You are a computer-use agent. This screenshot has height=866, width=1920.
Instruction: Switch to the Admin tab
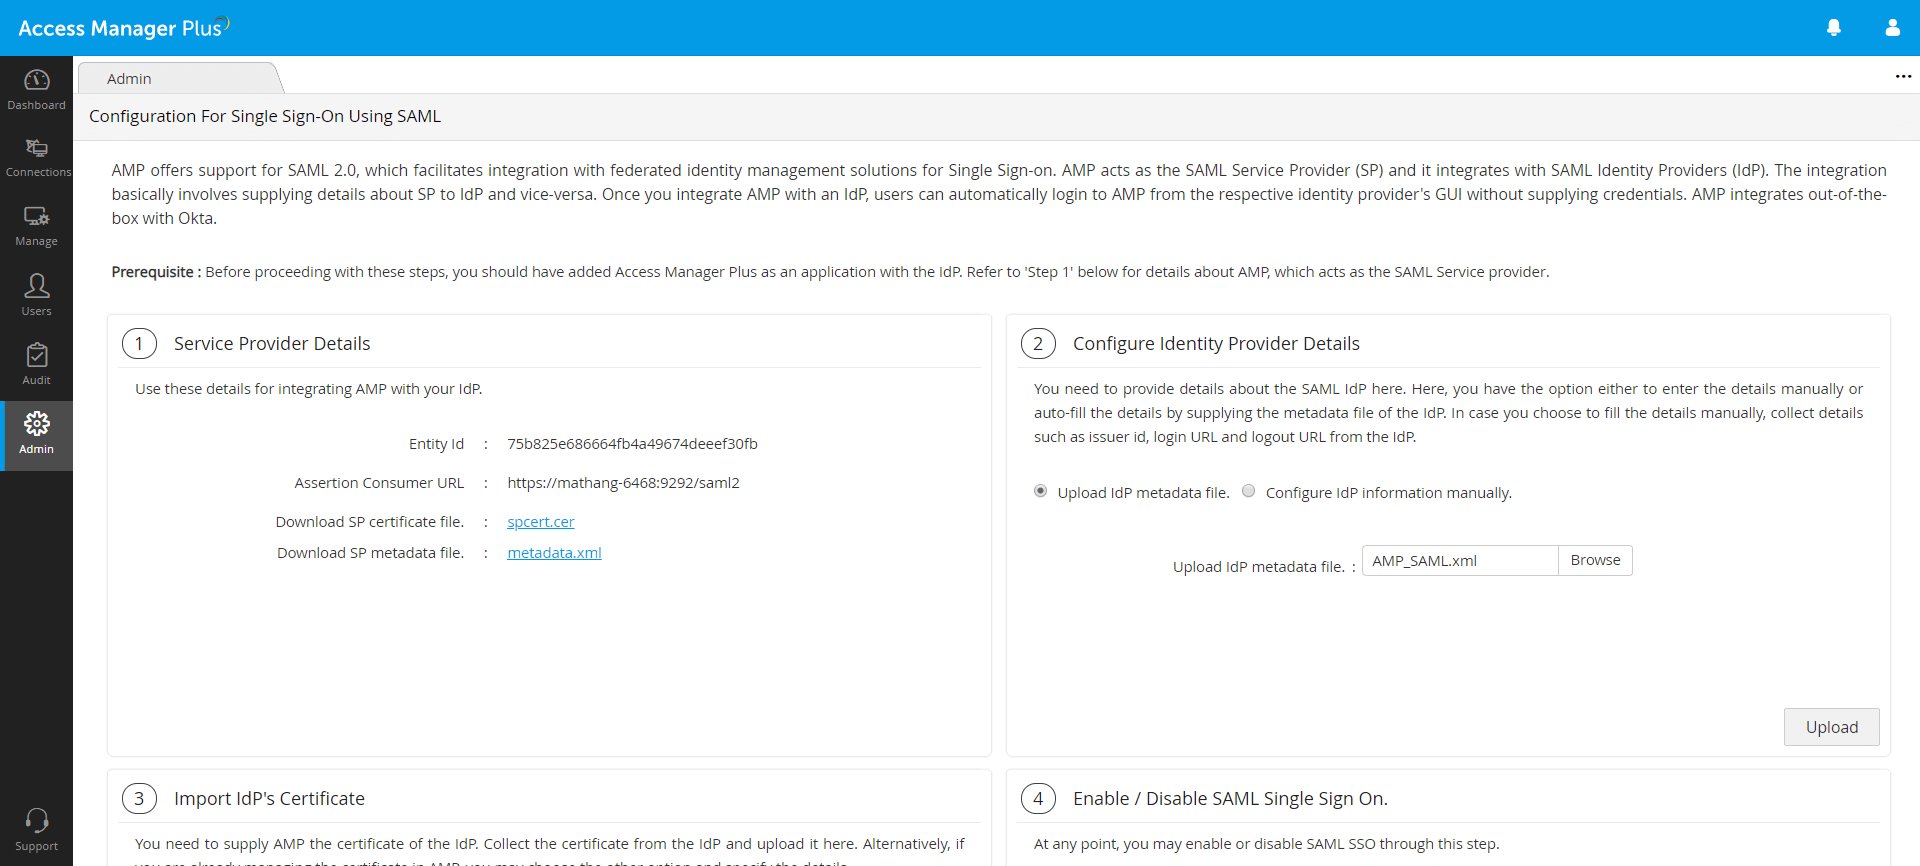click(x=180, y=78)
